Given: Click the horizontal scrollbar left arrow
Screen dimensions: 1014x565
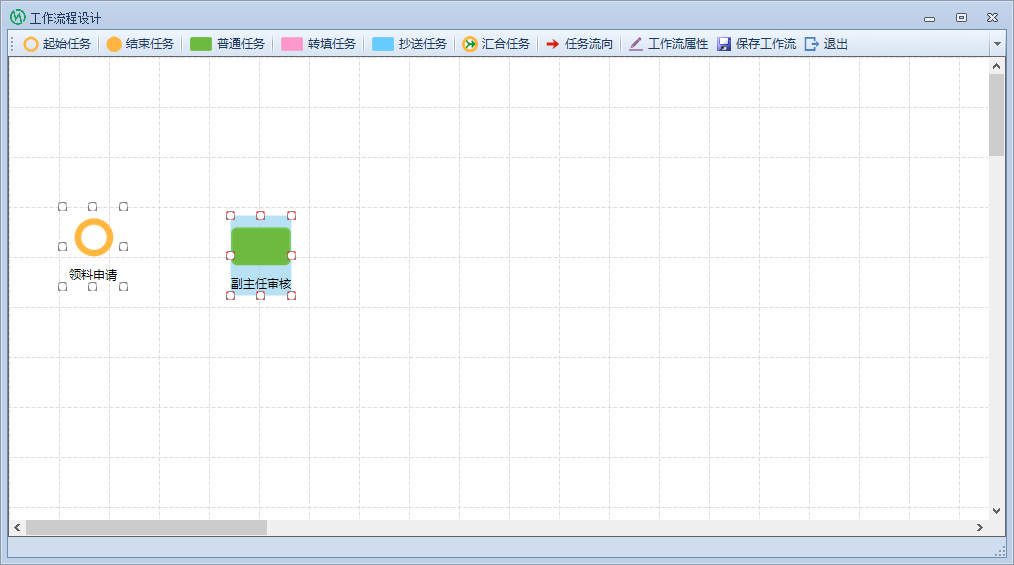Looking at the screenshot, I should [17, 527].
